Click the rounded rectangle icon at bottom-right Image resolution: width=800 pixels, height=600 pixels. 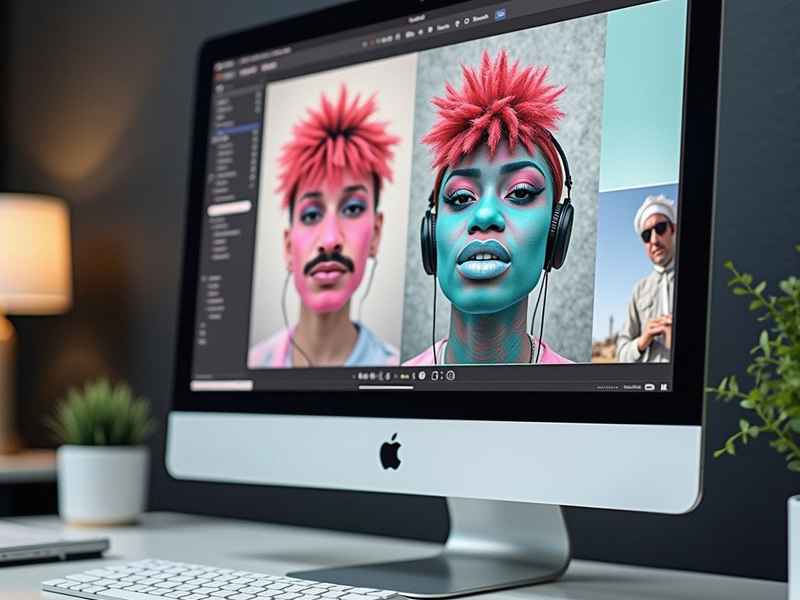649,387
